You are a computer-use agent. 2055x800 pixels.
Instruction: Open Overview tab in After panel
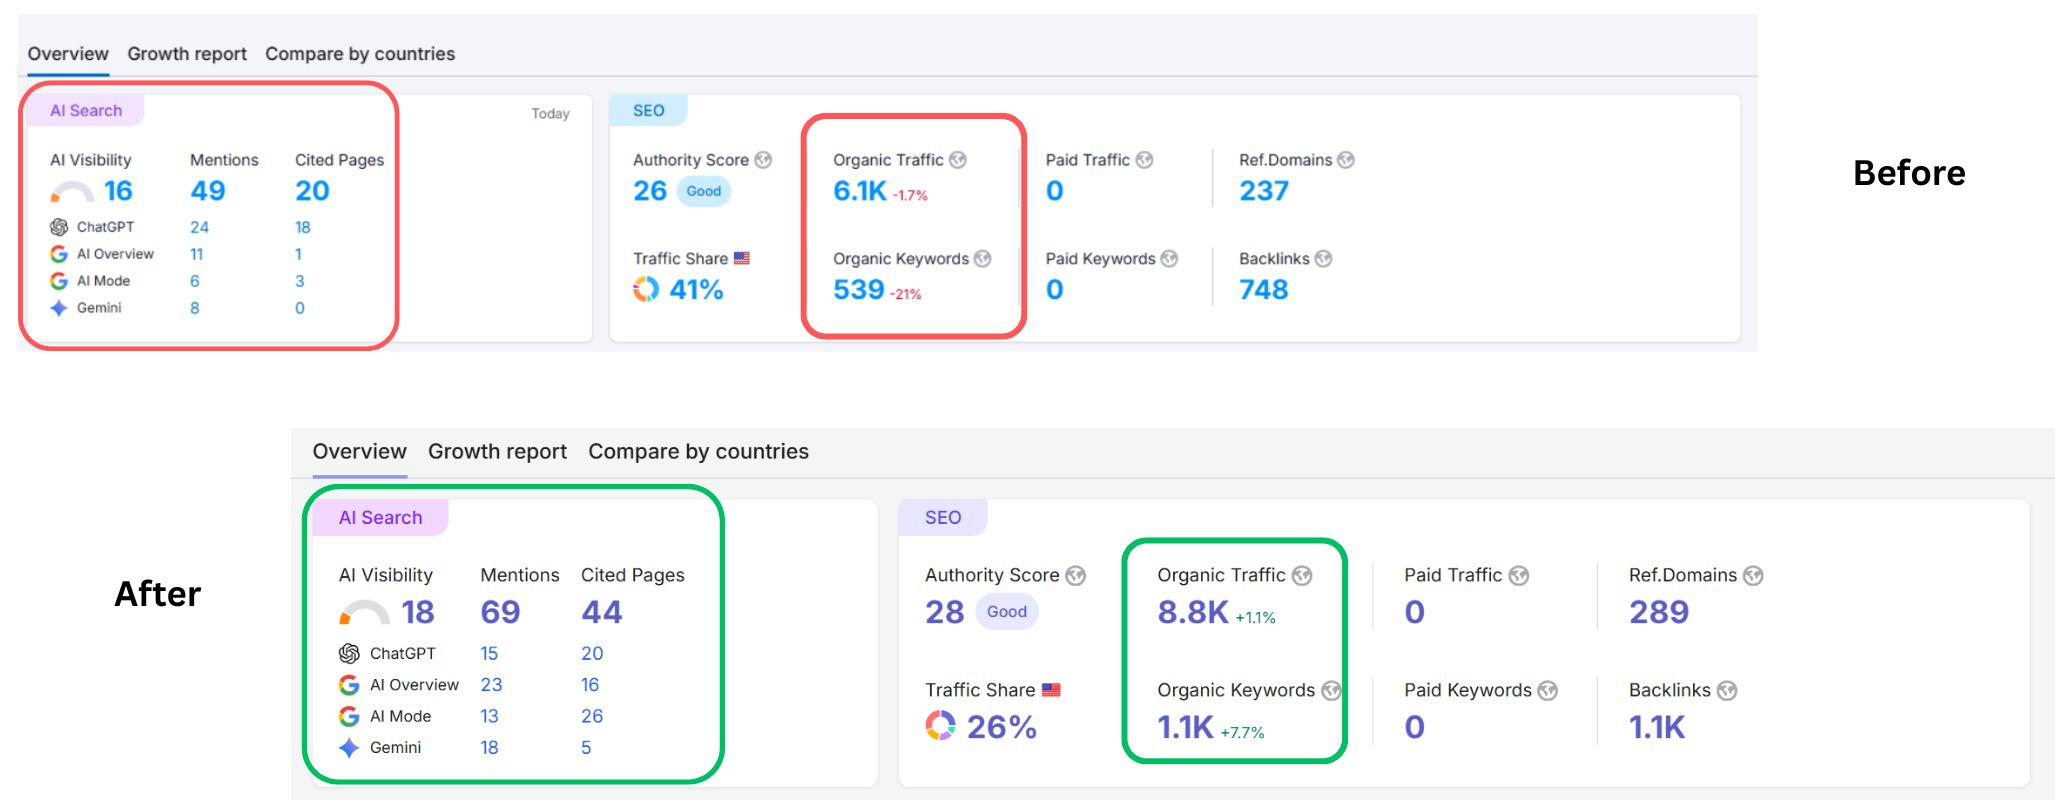point(359,451)
